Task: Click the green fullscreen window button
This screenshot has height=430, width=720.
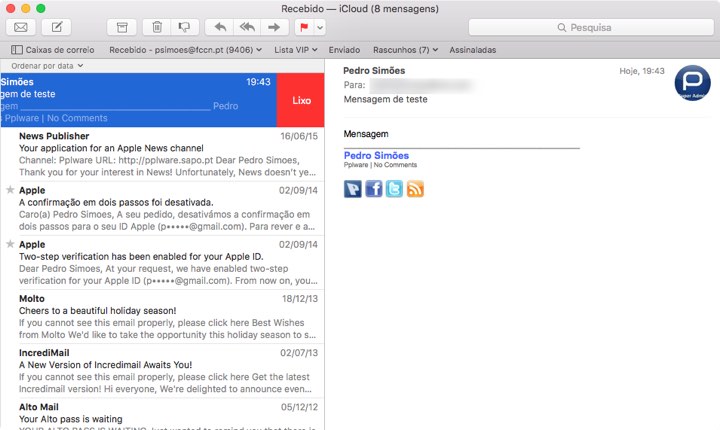Action: click(41, 8)
